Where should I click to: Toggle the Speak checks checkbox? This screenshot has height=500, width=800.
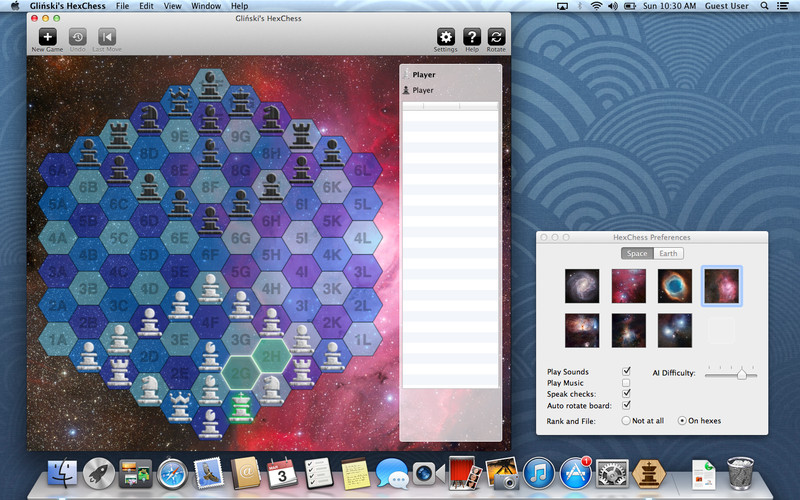[x=626, y=393]
